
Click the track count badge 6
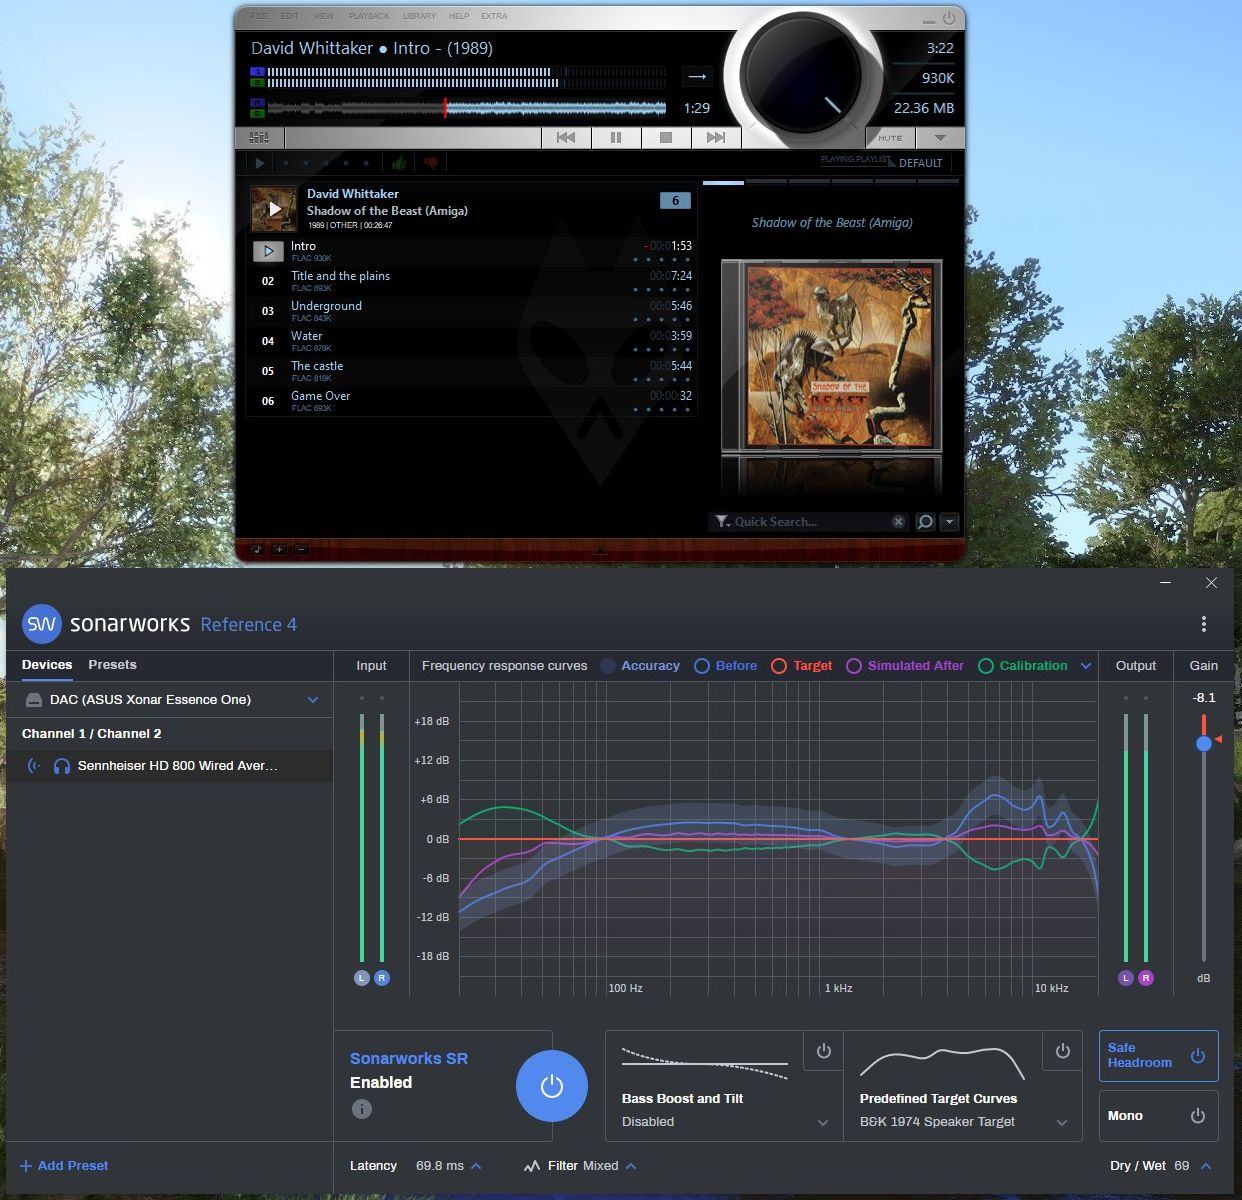click(675, 201)
